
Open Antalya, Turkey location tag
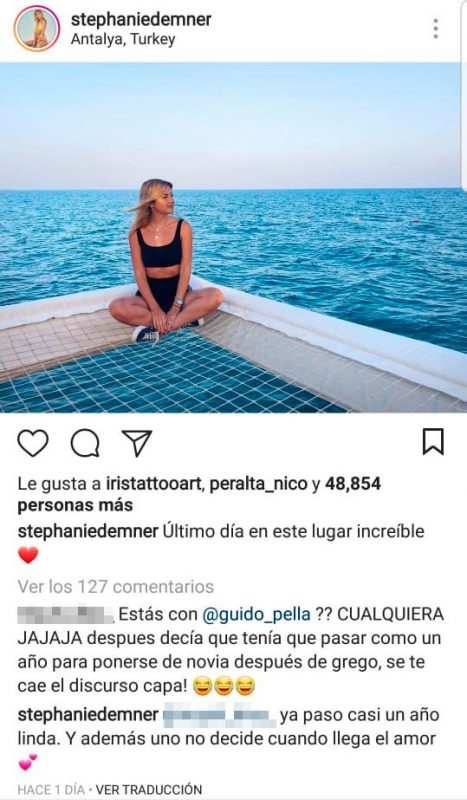[x=123, y=39]
